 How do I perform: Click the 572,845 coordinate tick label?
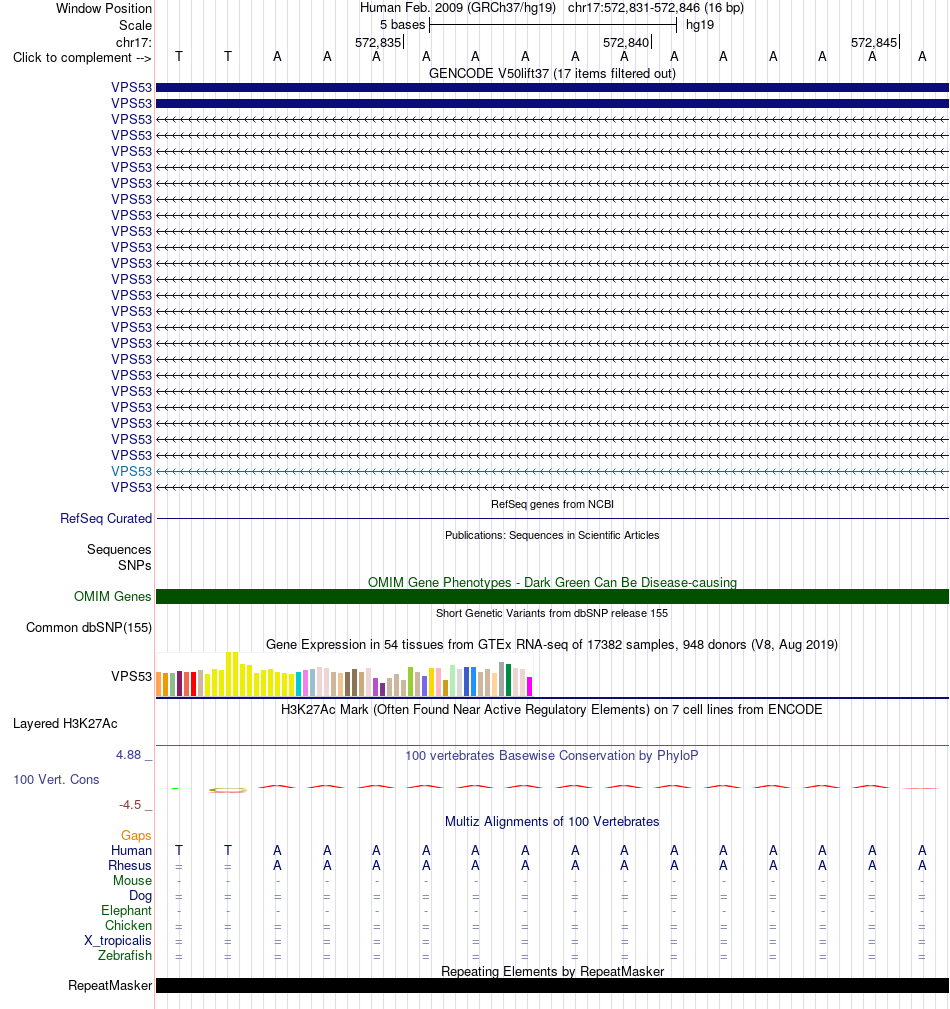click(873, 42)
